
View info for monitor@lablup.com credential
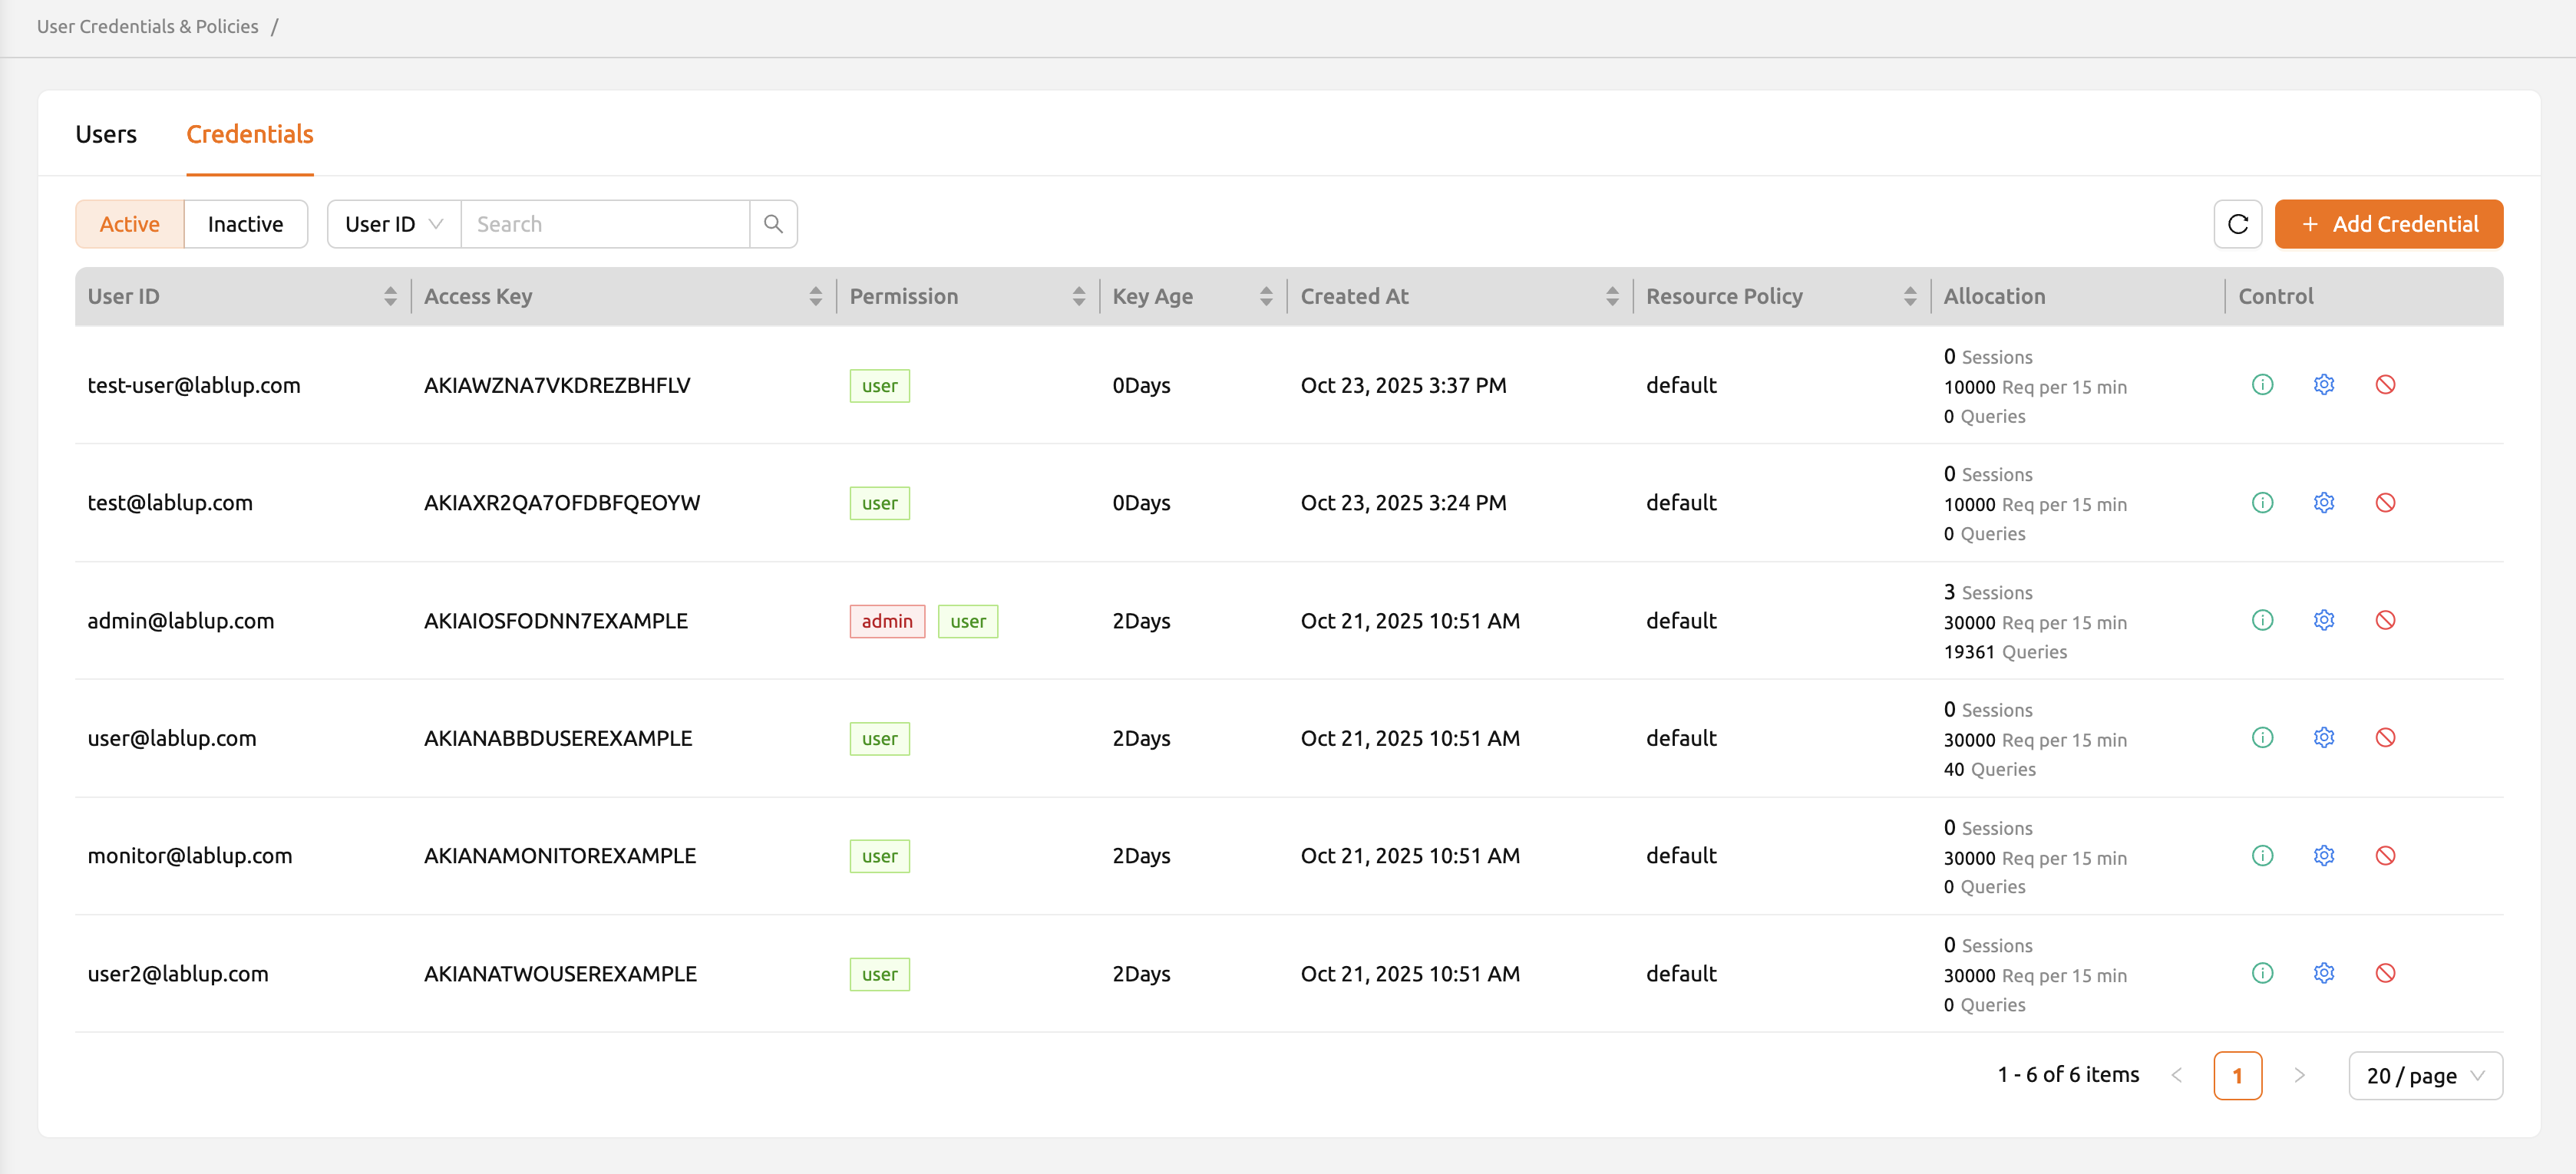pyautogui.click(x=2262, y=855)
